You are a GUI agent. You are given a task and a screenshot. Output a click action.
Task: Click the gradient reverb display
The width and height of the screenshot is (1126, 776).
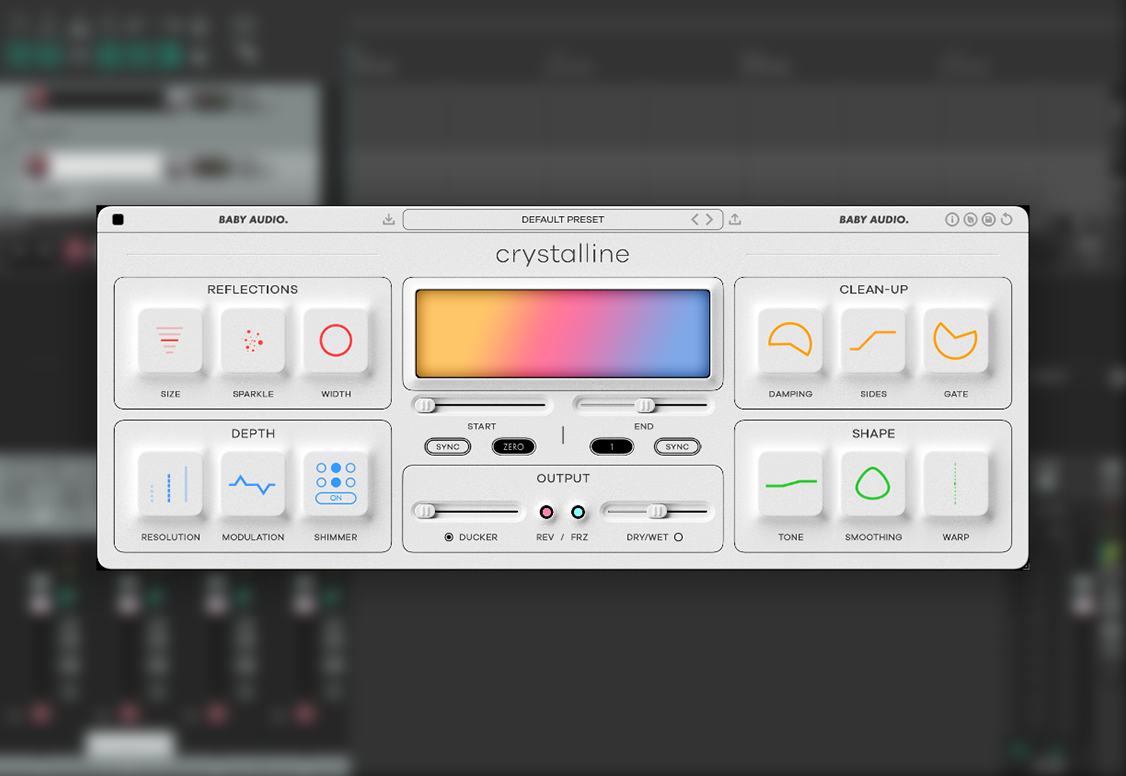(562, 334)
